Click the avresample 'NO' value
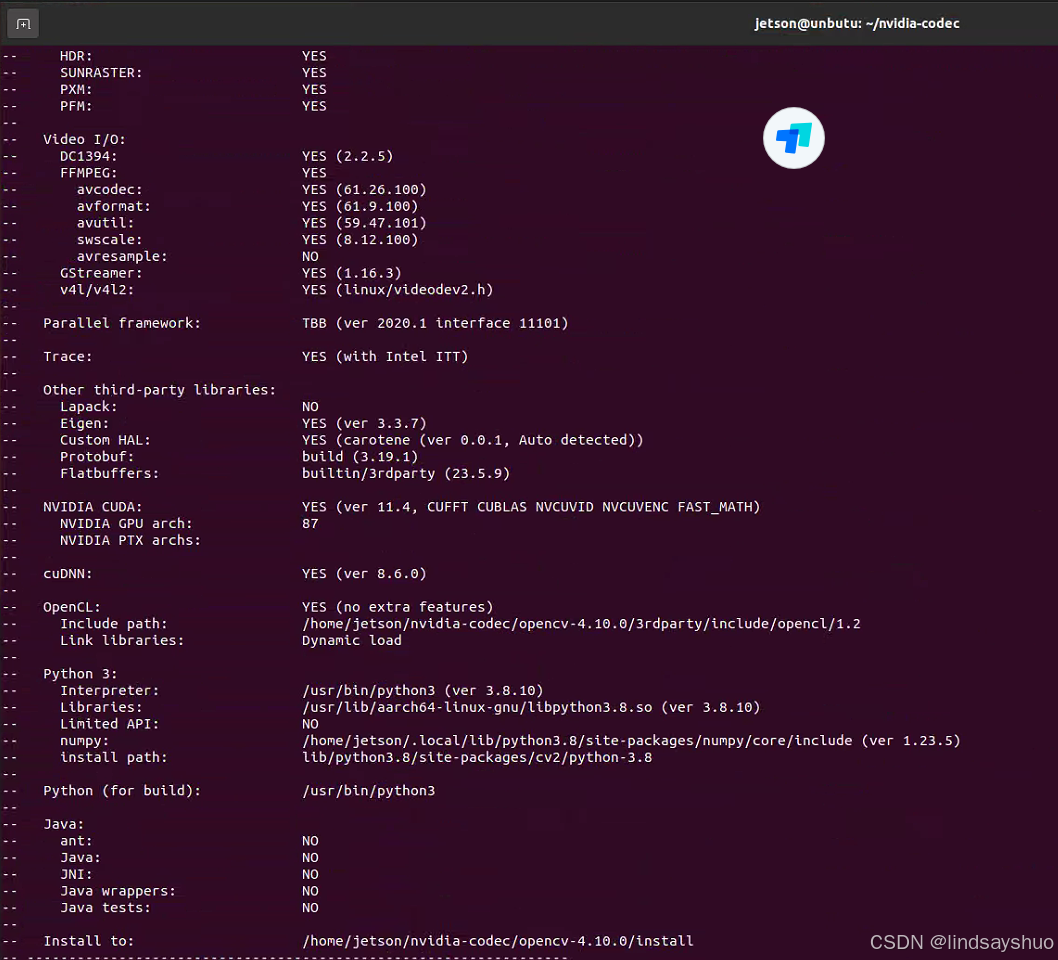This screenshot has width=1058, height=960. (x=310, y=256)
